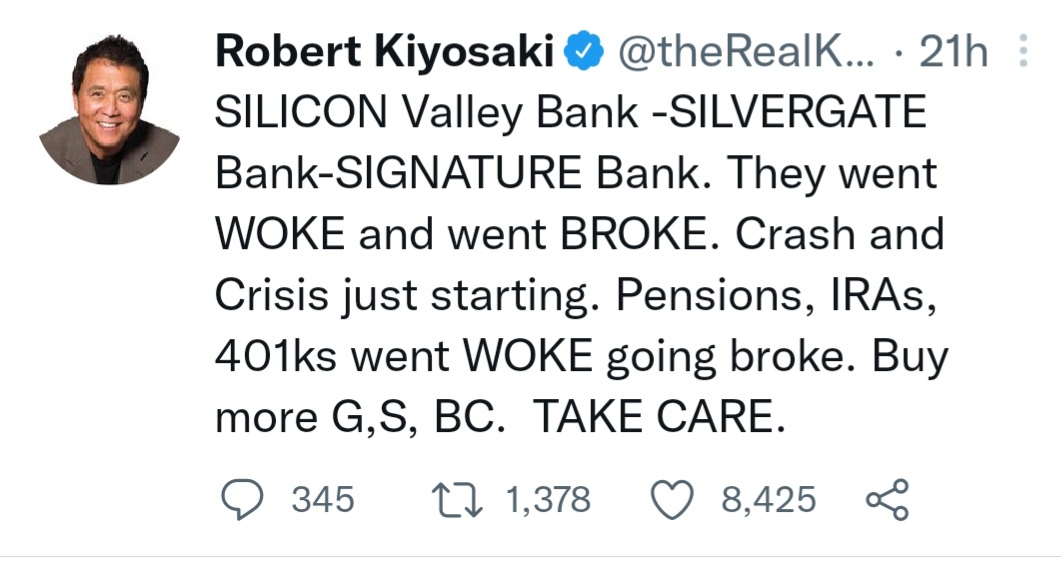
Task: Click the 345 replies count
Action: [x=323, y=499]
